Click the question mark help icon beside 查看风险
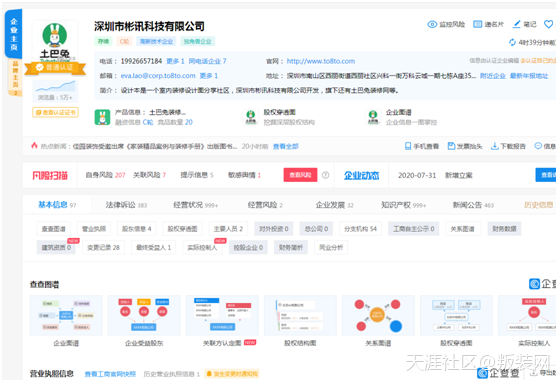The image size is (558, 382). click(x=325, y=175)
